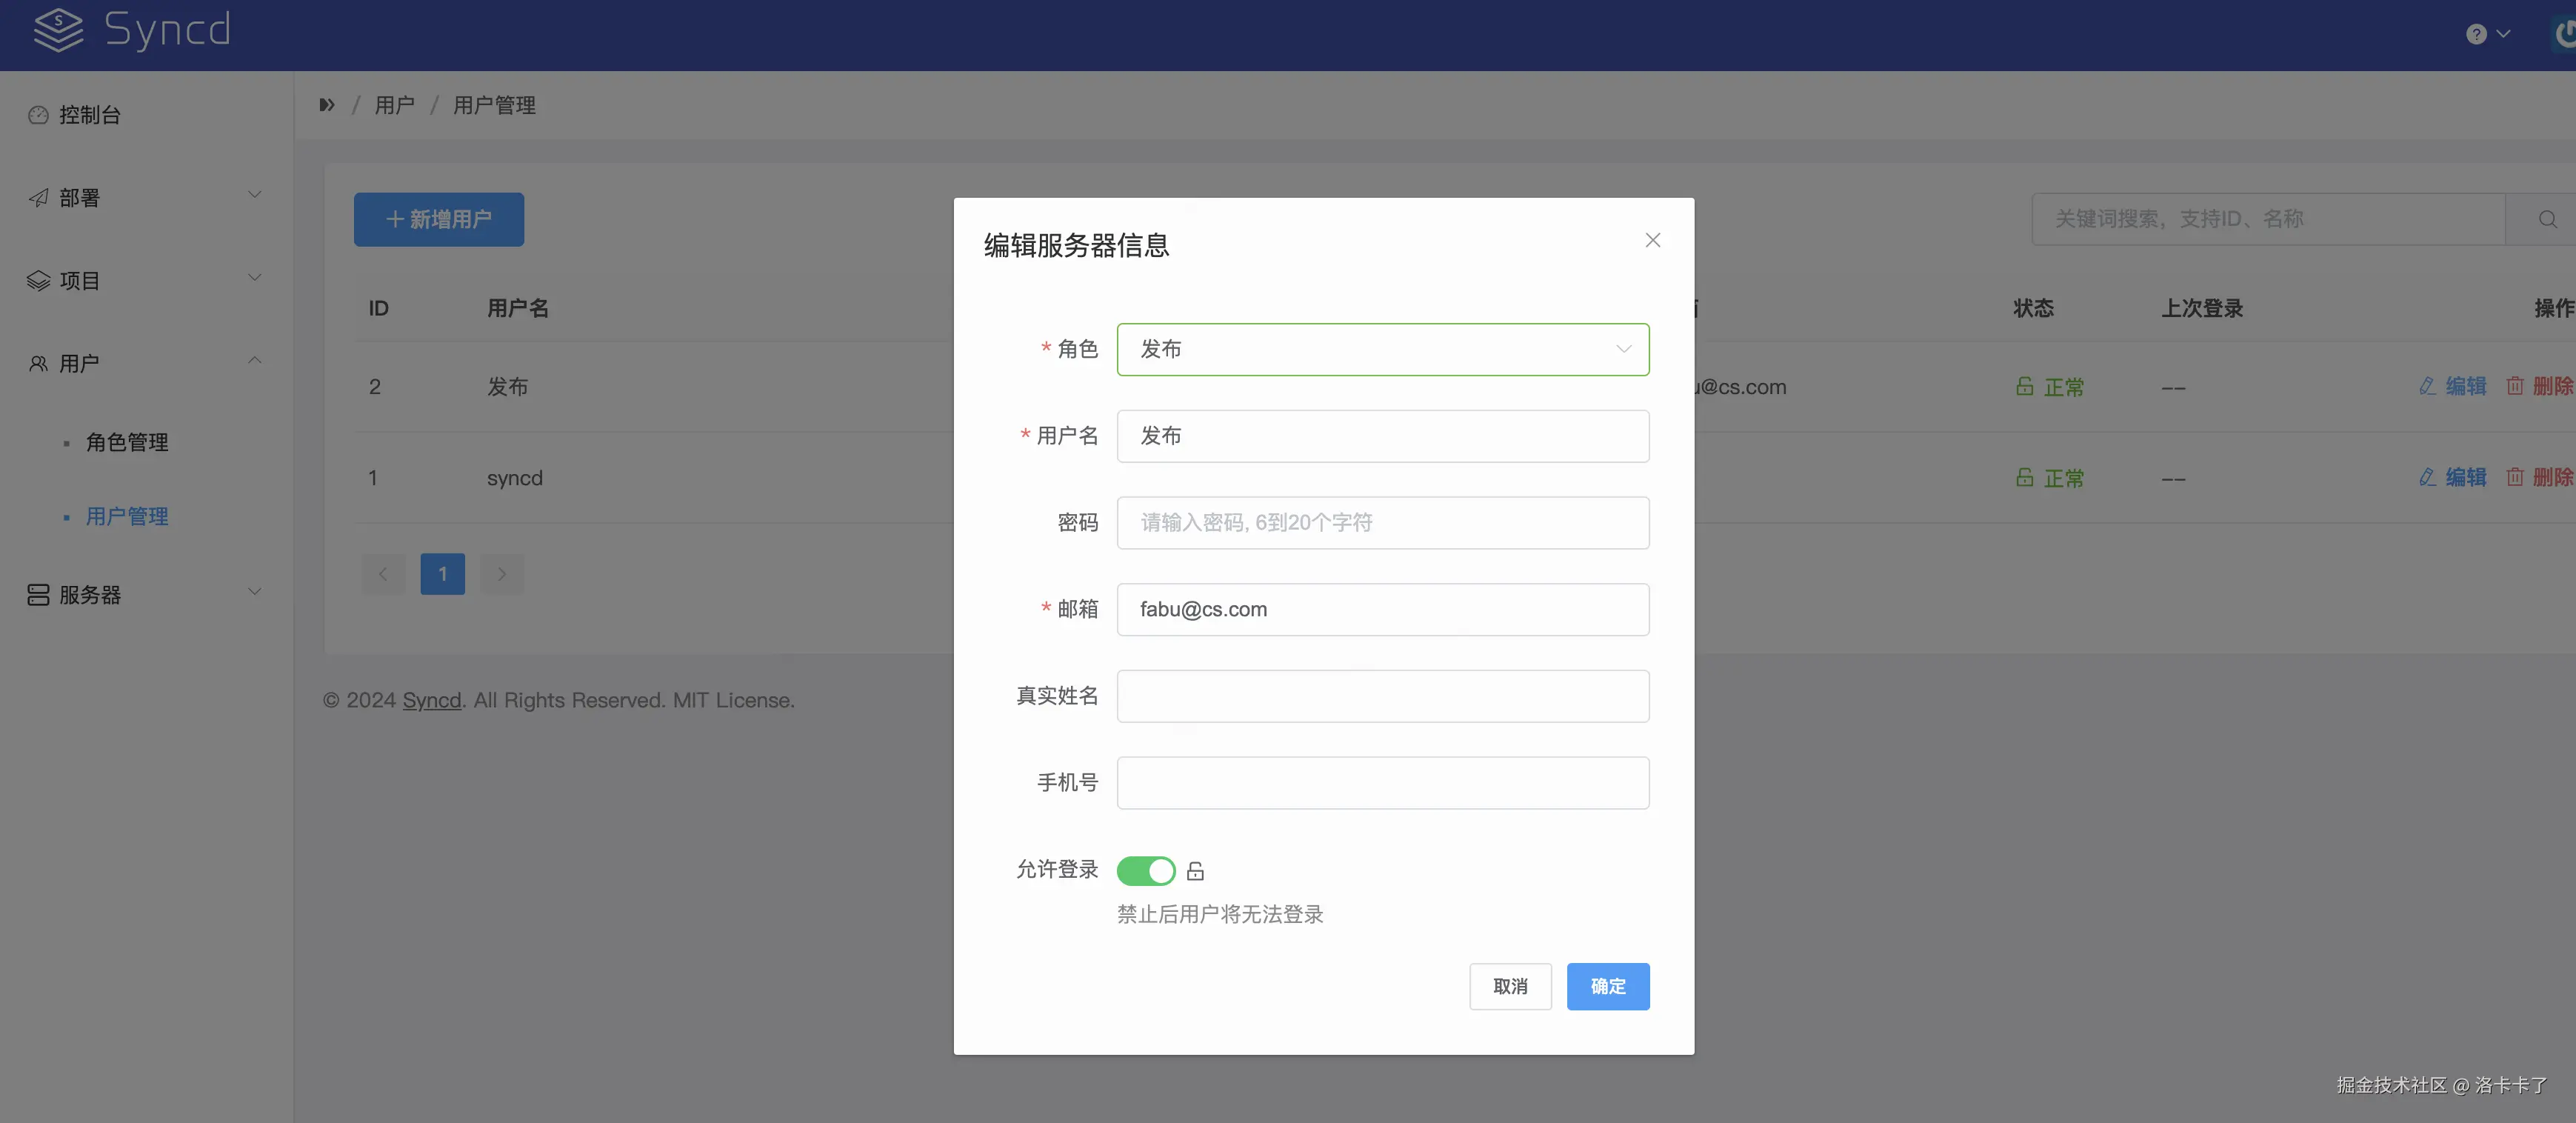Select 用户管理 submenu item
This screenshot has height=1123, width=2576.
[x=127, y=516]
